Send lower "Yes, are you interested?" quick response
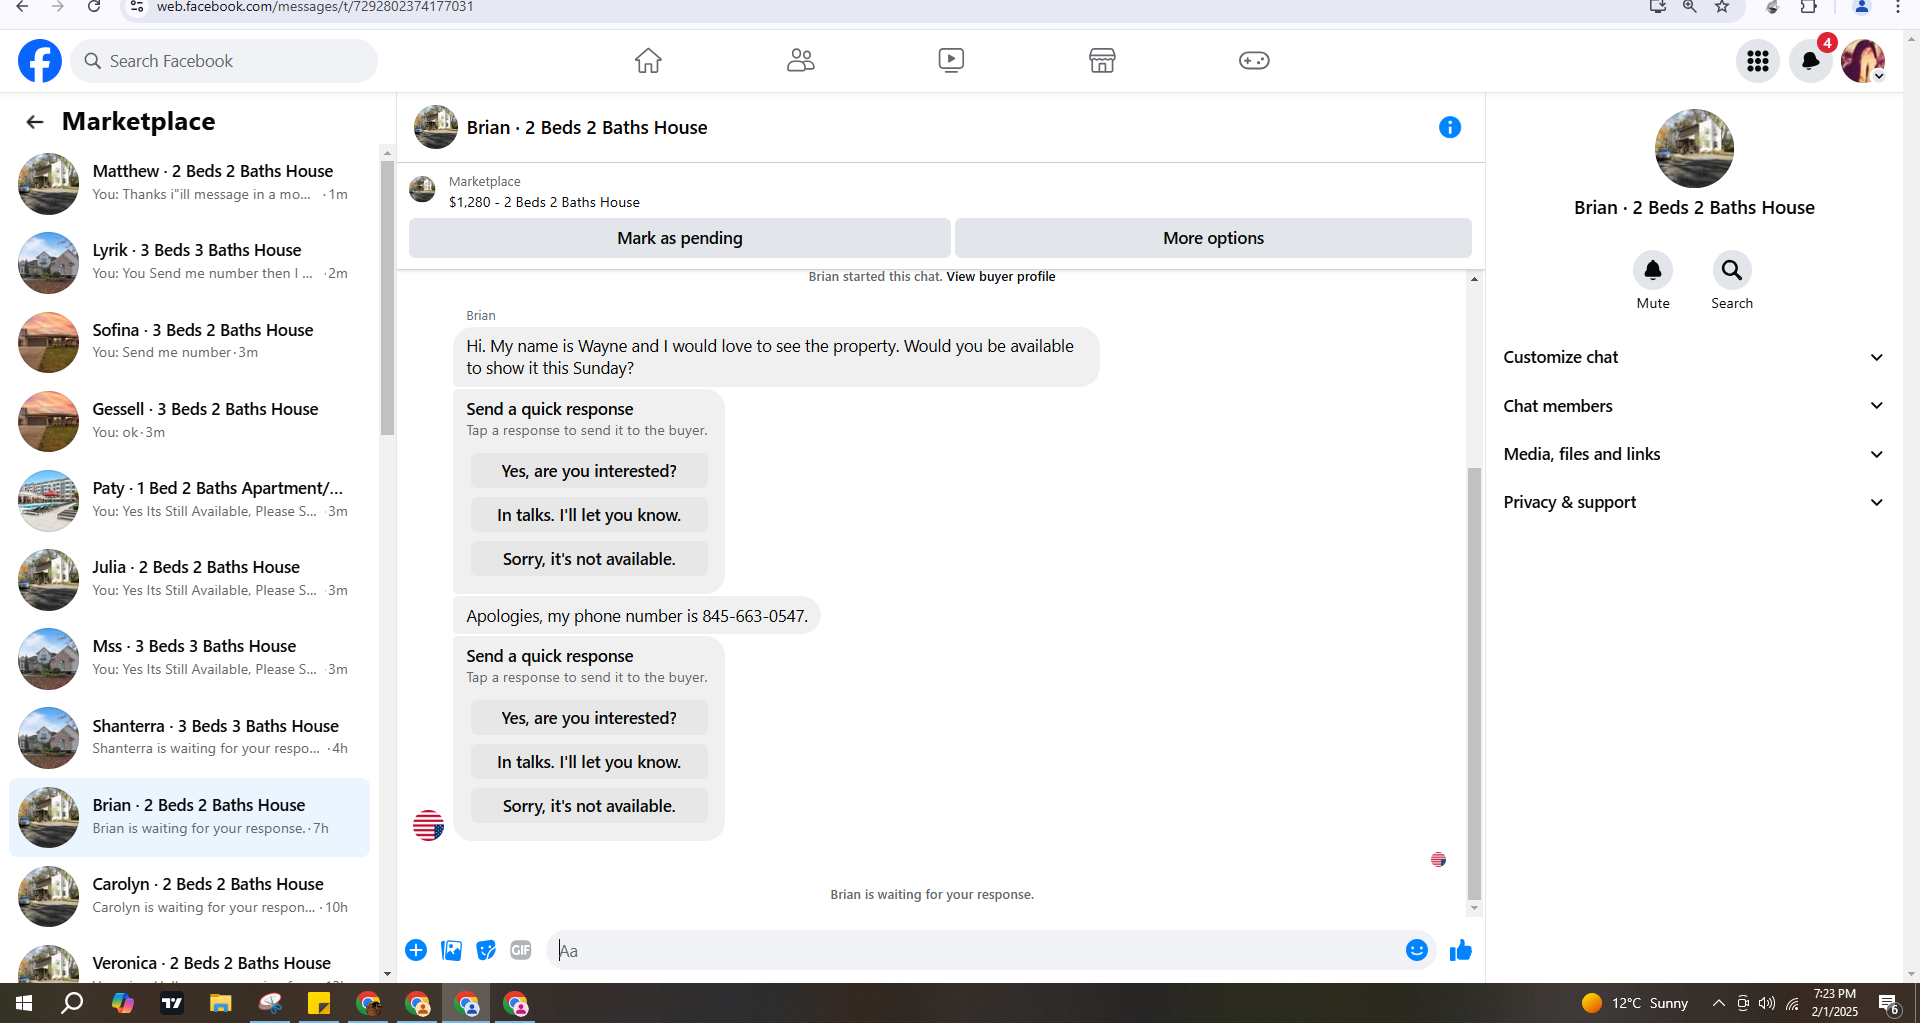 click(x=589, y=718)
